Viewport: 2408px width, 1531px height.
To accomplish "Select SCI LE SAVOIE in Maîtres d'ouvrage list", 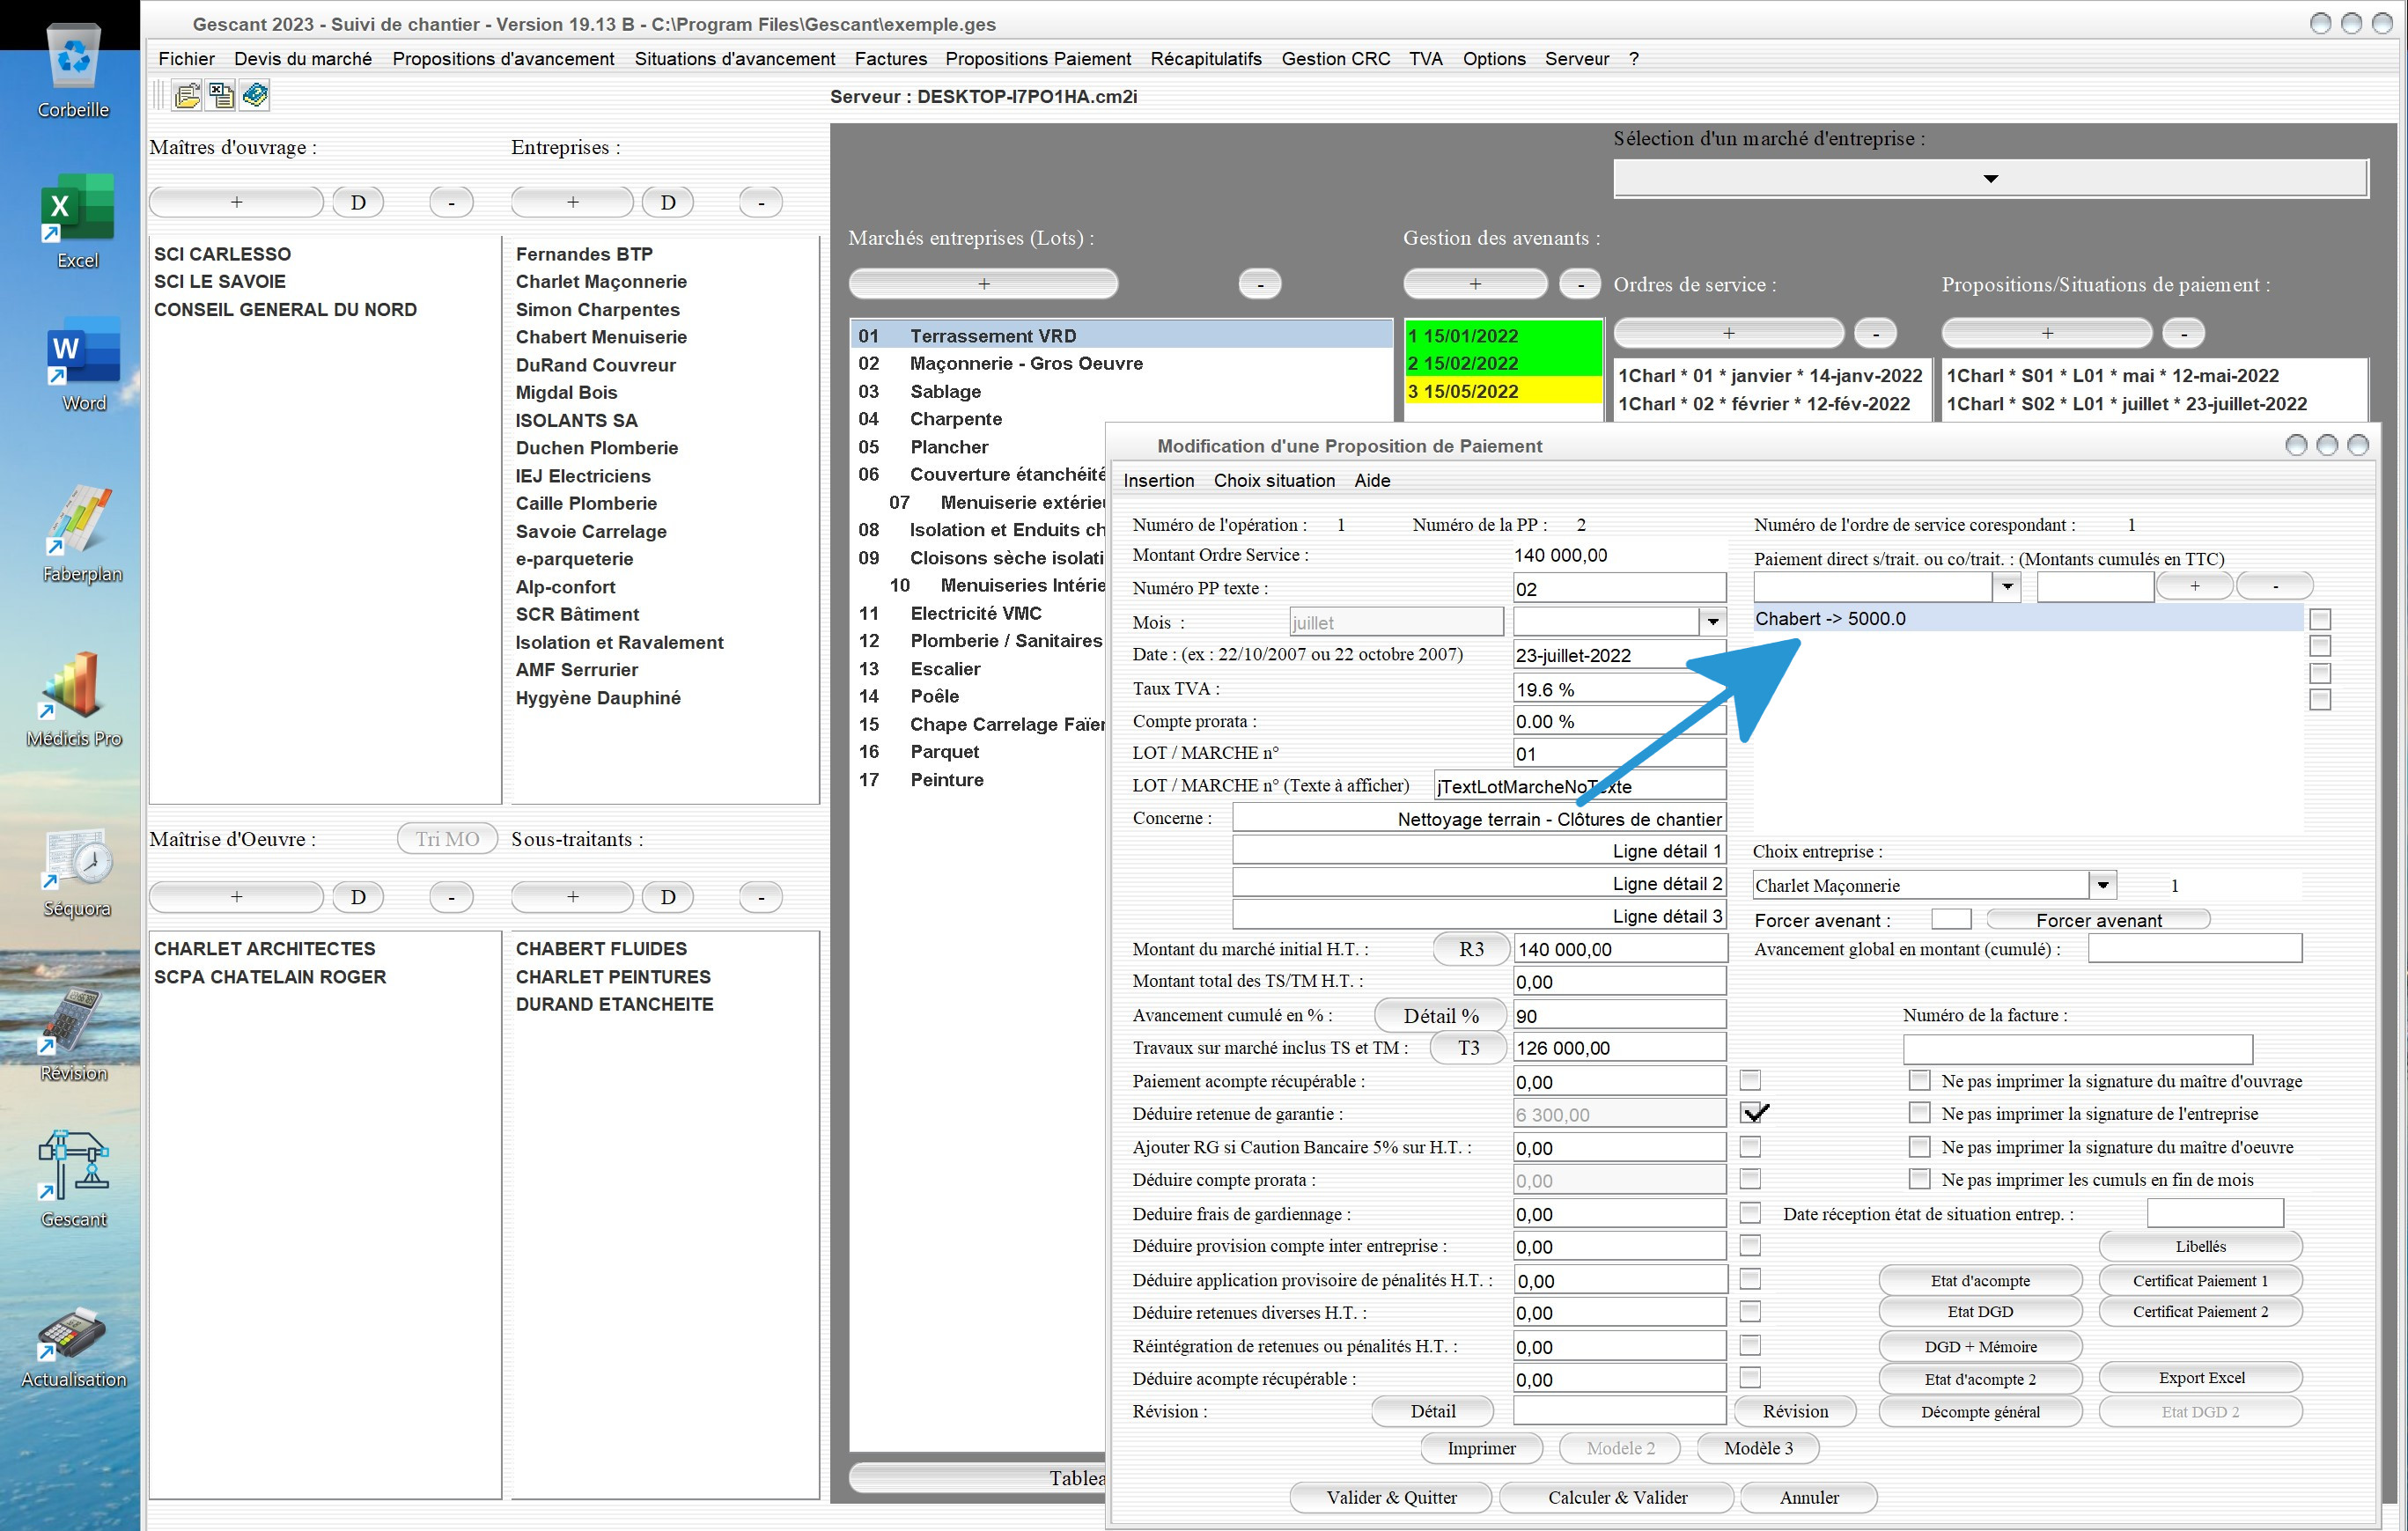I will point(324,282).
